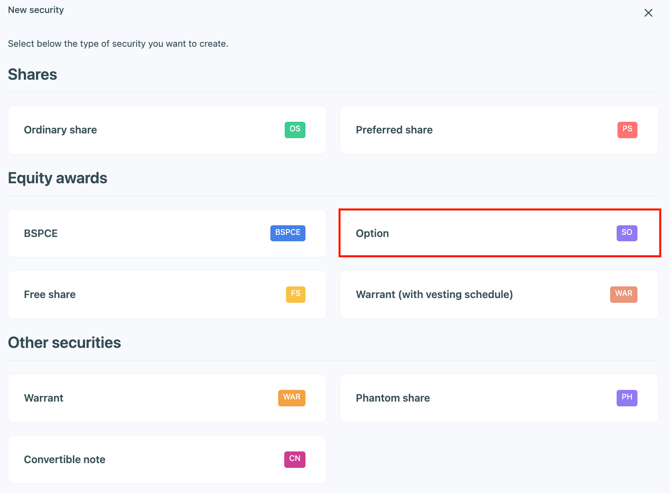Choose the Free share label

tap(50, 295)
